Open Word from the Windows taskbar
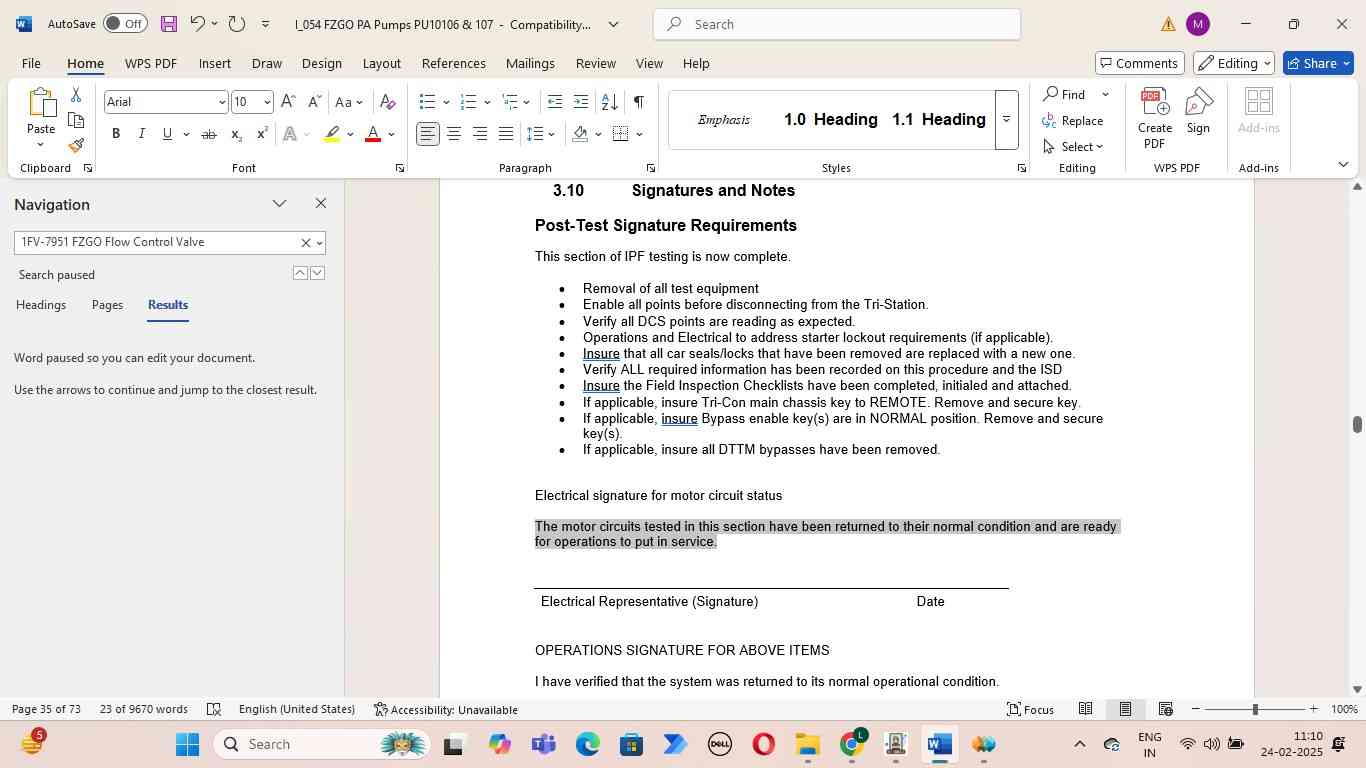The width and height of the screenshot is (1366, 768). [939, 745]
